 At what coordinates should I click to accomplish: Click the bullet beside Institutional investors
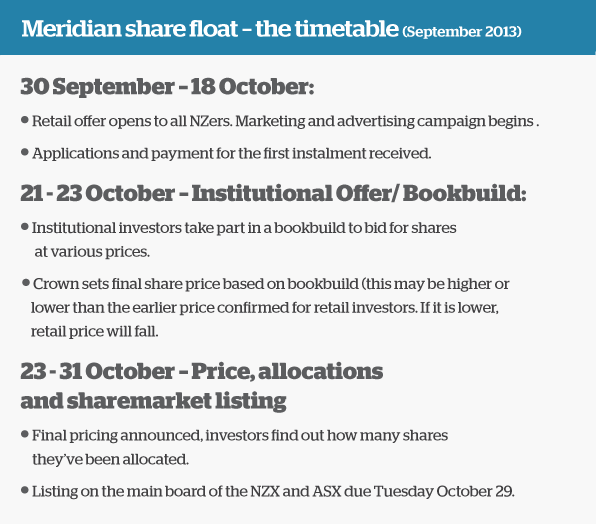(25, 227)
